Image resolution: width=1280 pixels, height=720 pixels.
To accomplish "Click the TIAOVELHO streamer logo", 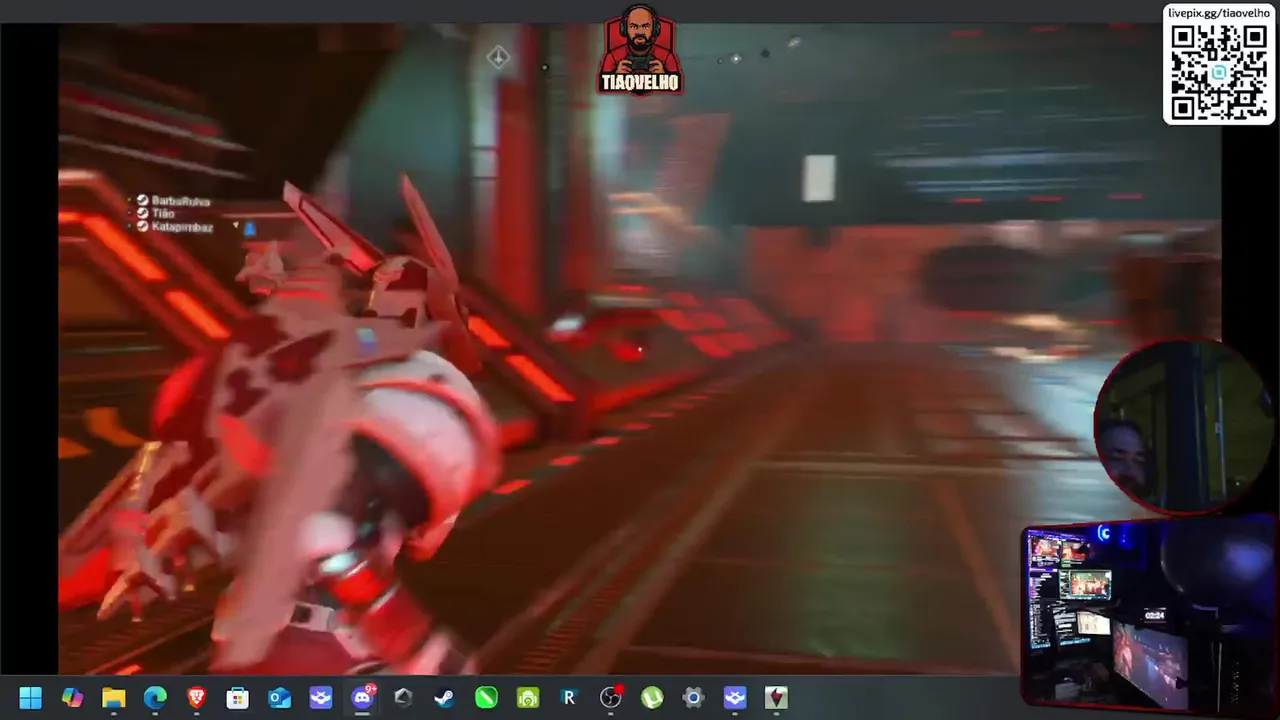I will [x=640, y=50].
